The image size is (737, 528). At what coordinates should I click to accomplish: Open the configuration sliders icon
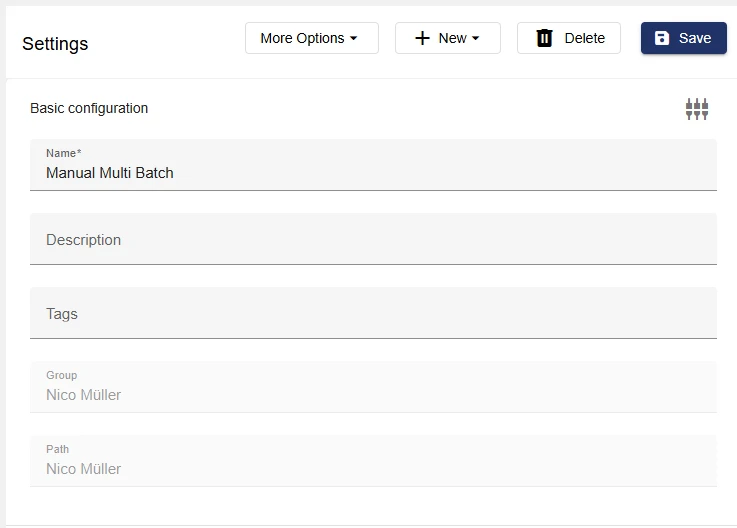[x=697, y=109]
